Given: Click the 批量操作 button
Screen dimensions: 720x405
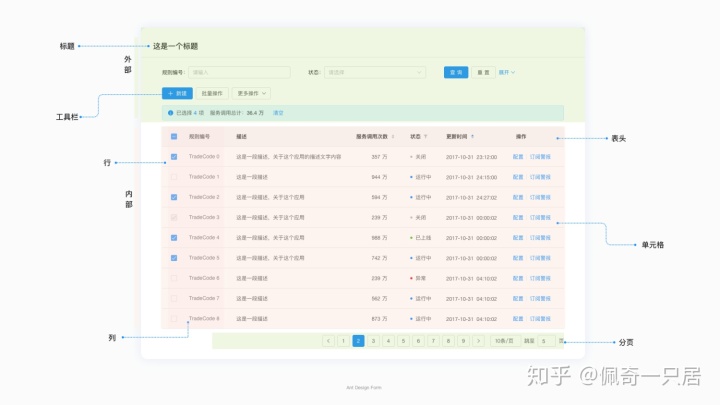Looking at the screenshot, I should [212, 93].
